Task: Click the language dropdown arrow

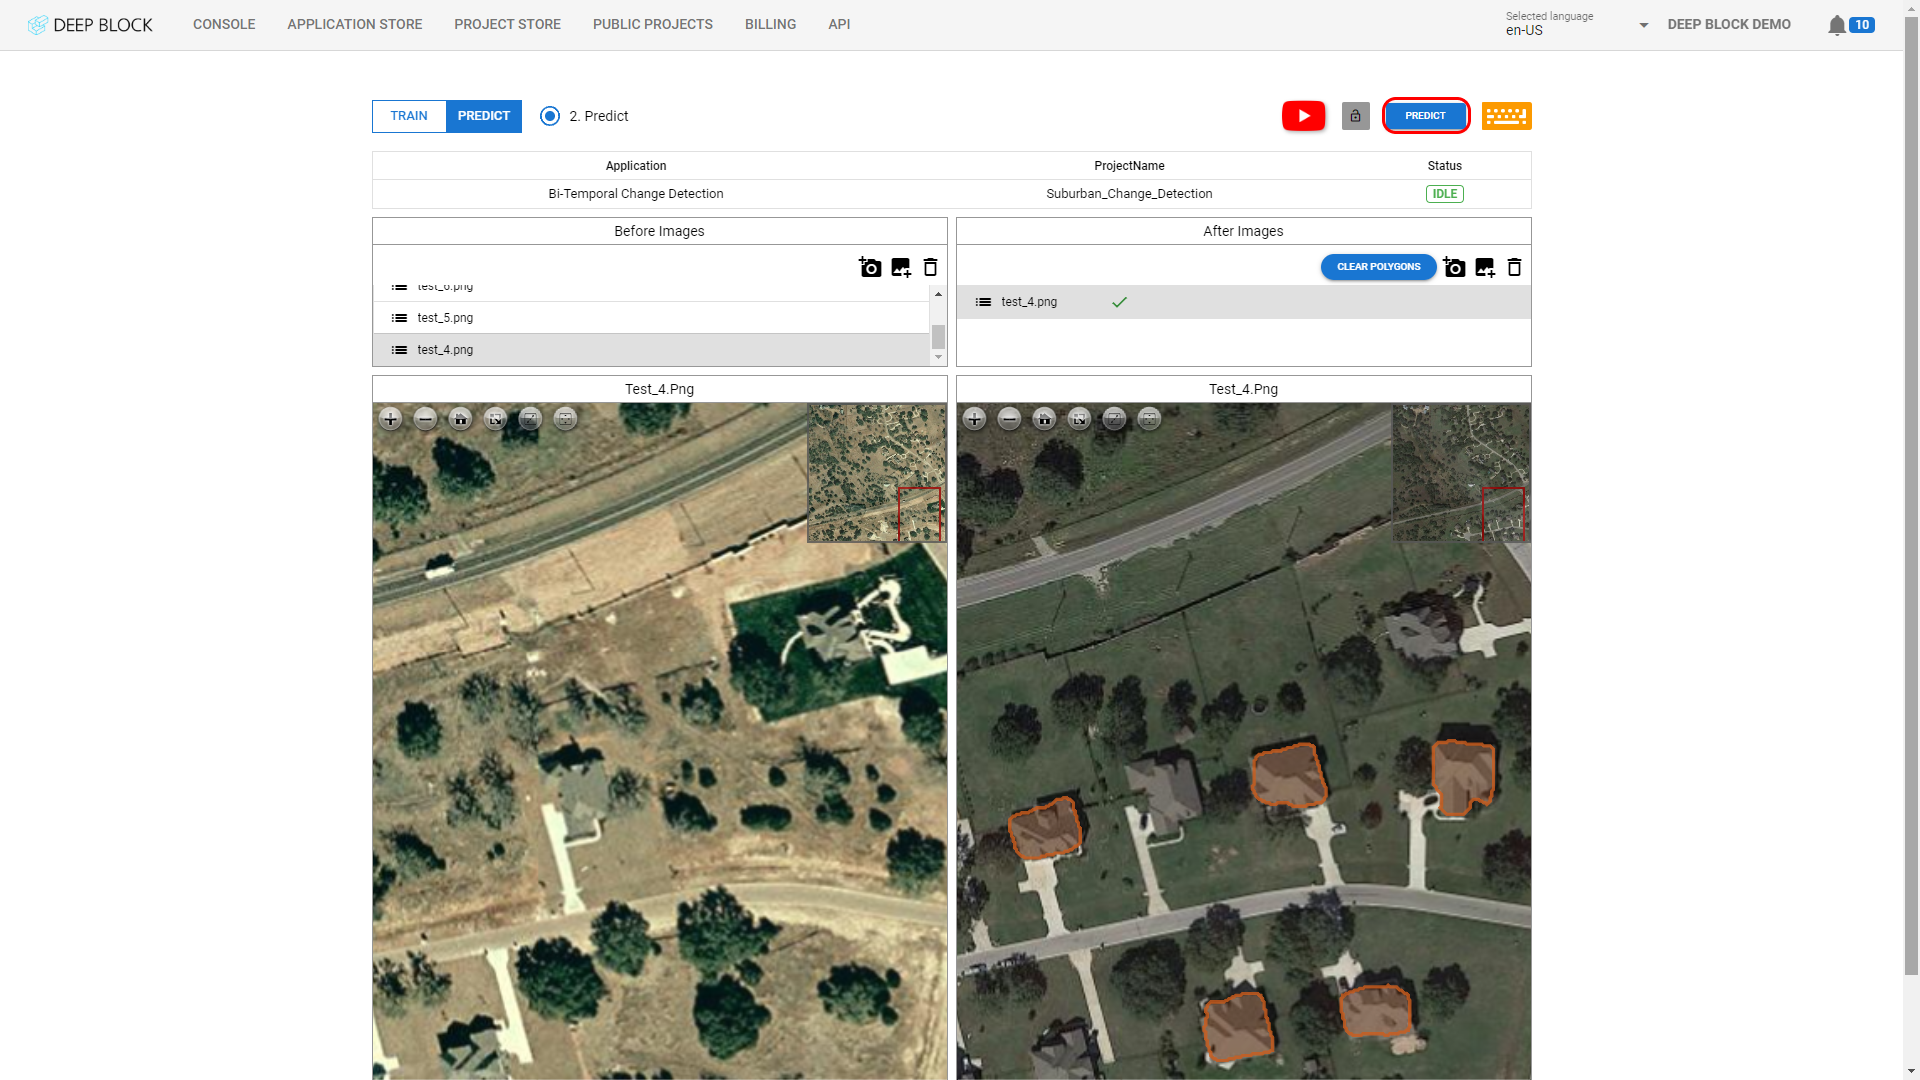Action: (1643, 25)
